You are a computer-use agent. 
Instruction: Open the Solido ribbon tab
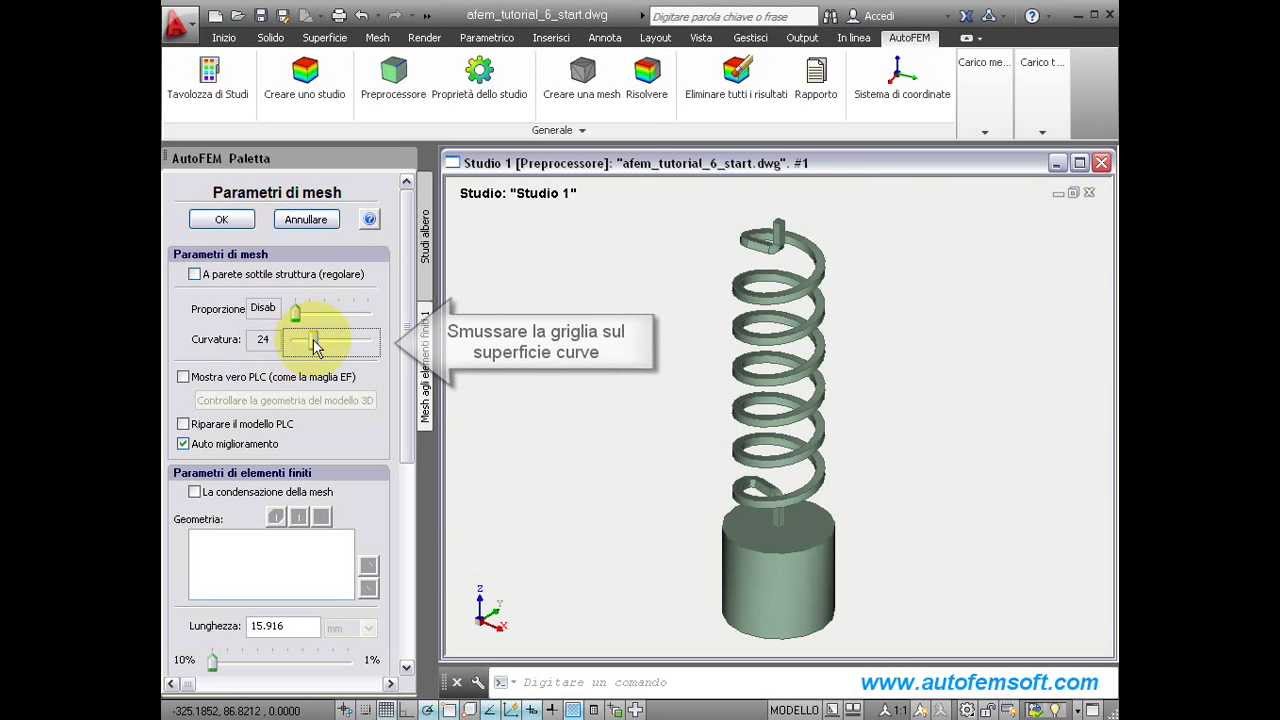click(x=271, y=38)
